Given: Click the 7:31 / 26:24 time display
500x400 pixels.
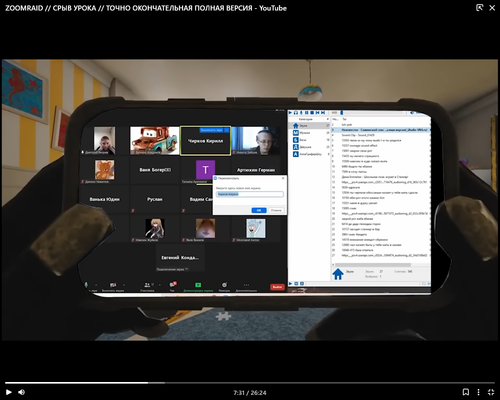Looking at the screenshot, I should 250,393.
